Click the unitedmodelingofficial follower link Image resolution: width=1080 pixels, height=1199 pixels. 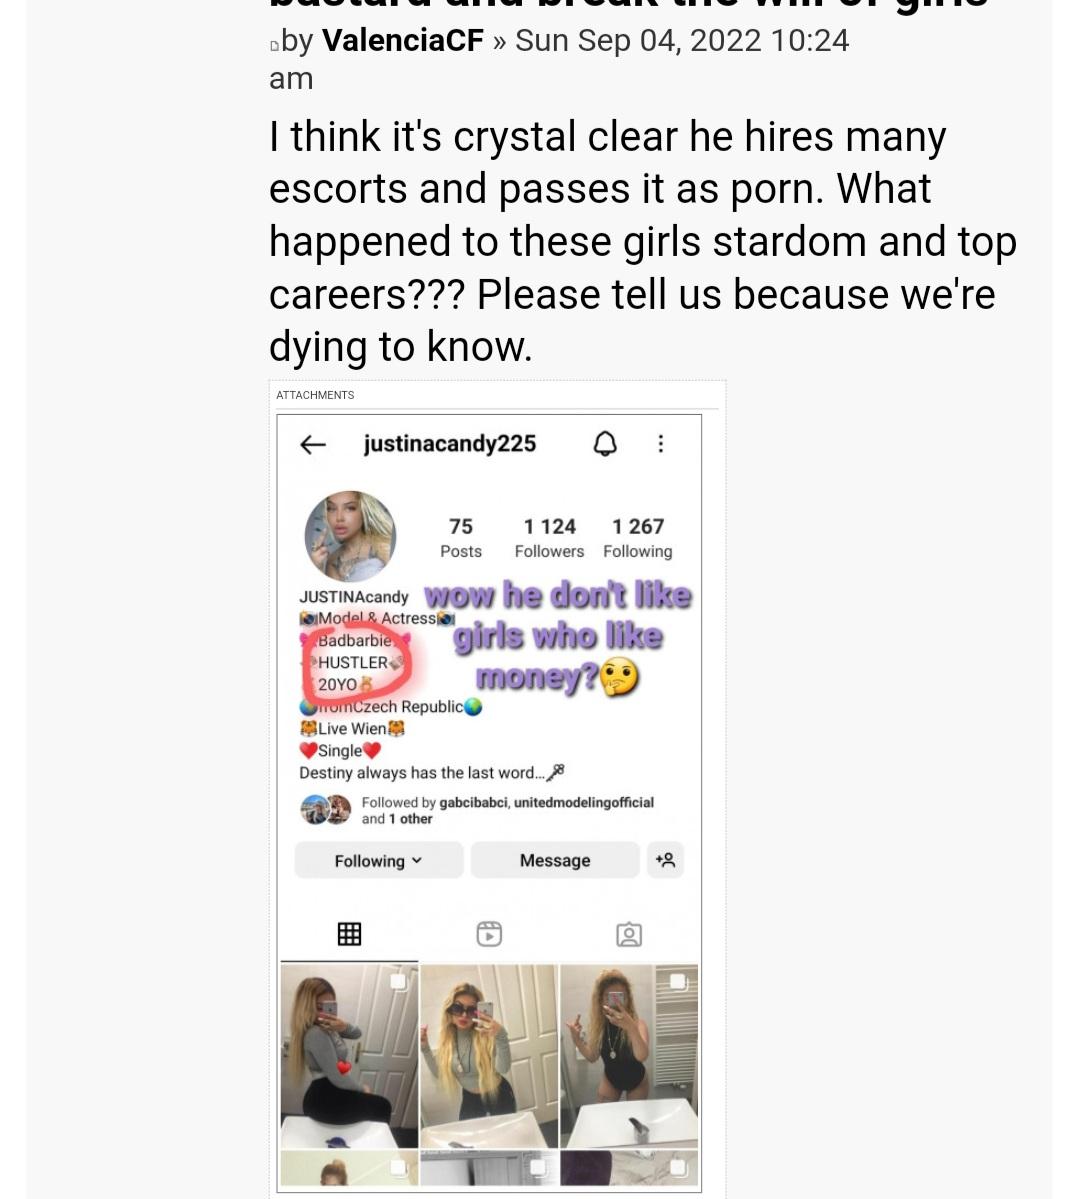coord(584,802)
